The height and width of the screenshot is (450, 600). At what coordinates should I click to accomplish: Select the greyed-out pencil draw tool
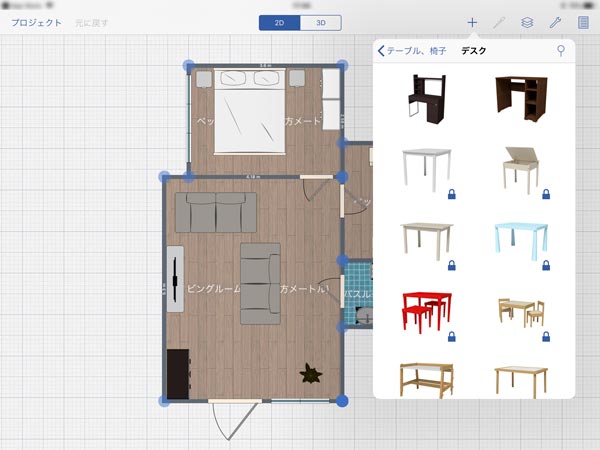coord(499,22)
